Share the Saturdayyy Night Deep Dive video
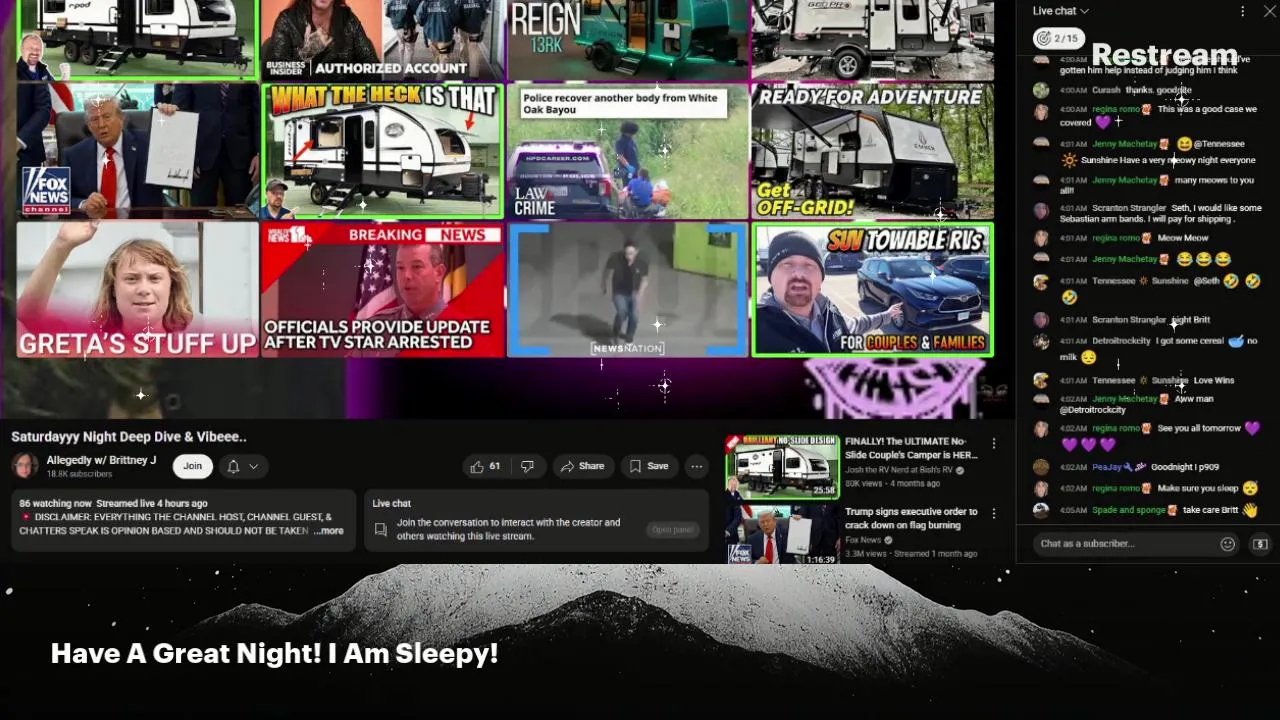 pos(582,466)
